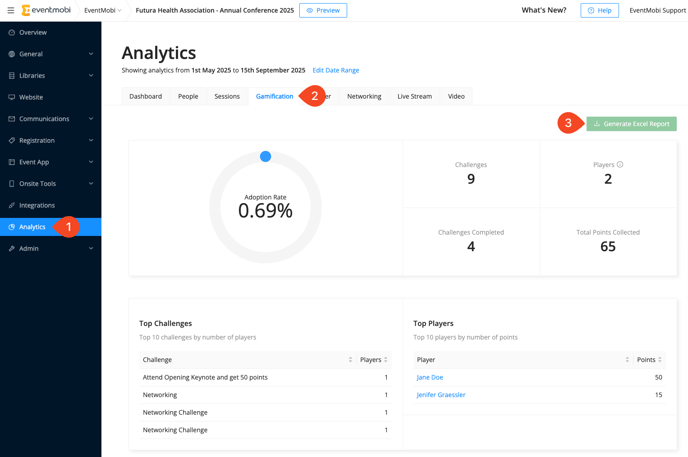Viewport: 688px width, 457px height.
Task: Click the Networking challenge row
Action: (x=265, y=395)
